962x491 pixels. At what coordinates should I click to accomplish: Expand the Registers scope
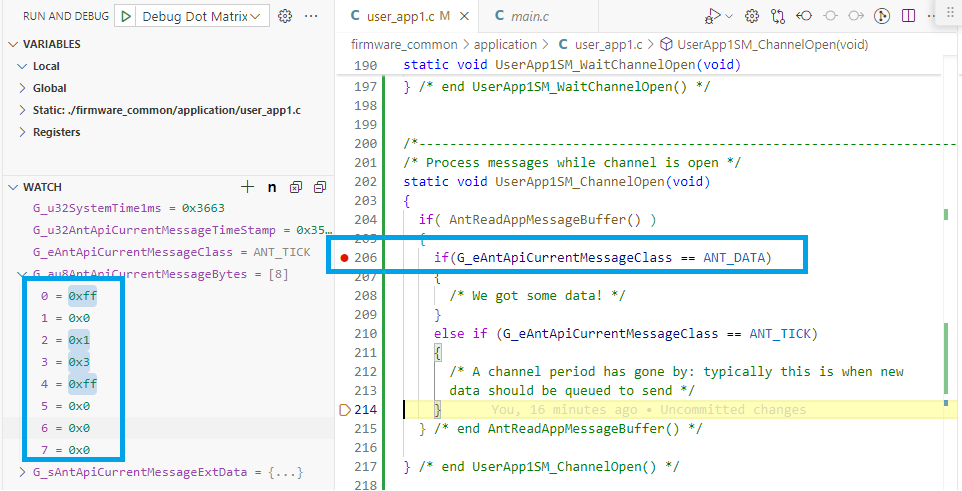click(x=23, y=132)
